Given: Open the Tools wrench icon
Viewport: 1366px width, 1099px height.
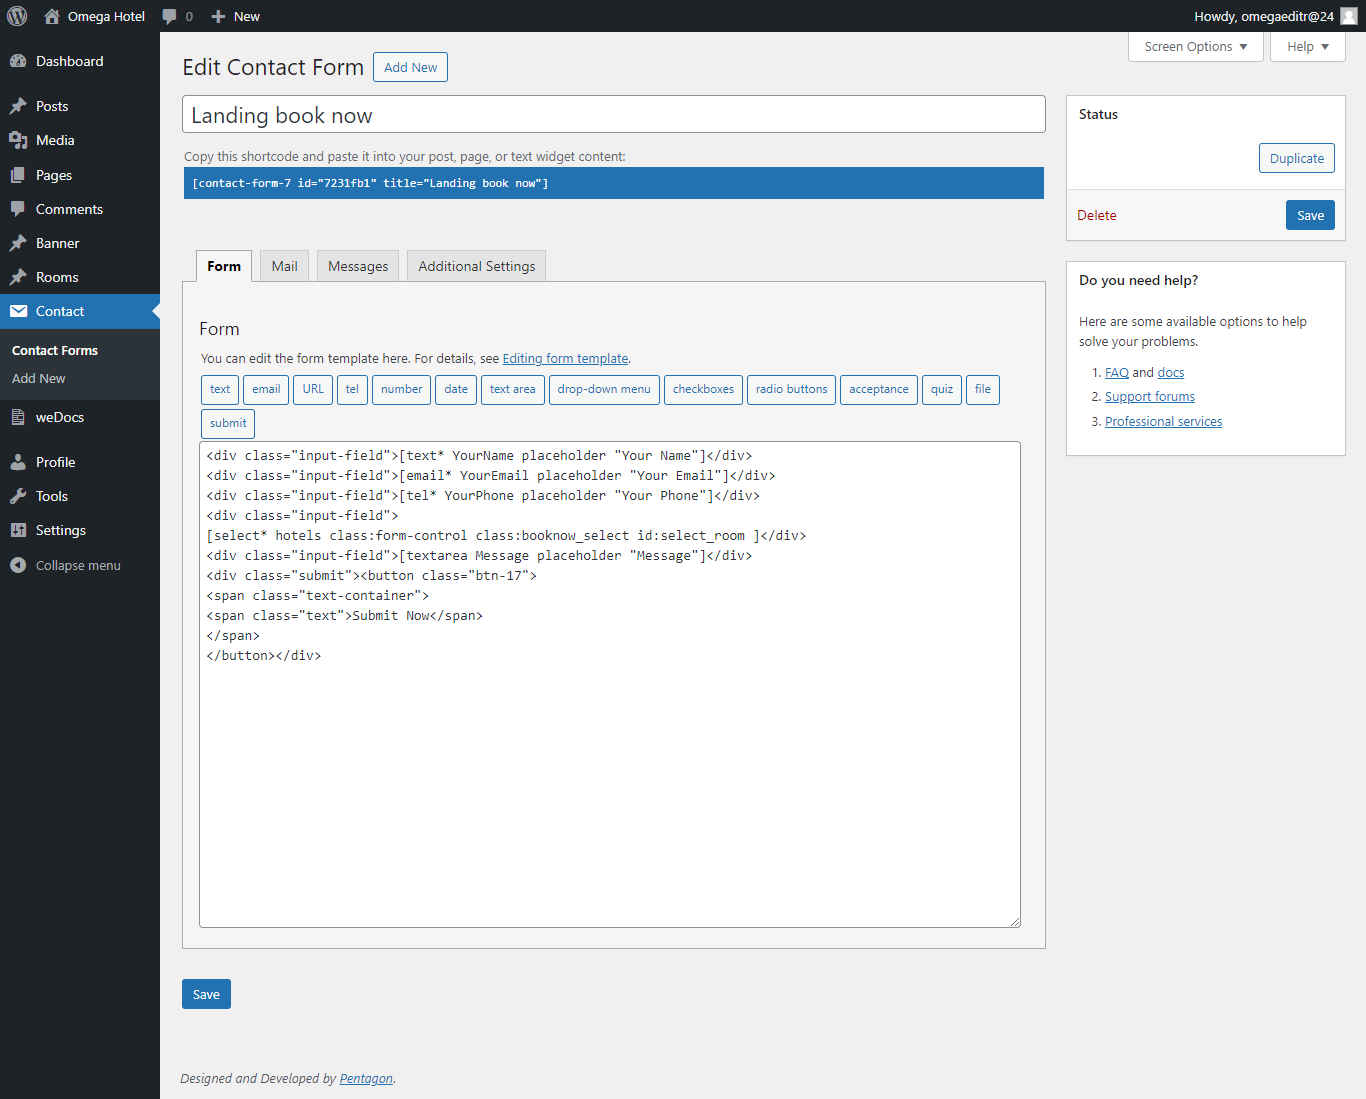Looking at the screenshot, I should (18, 496).
